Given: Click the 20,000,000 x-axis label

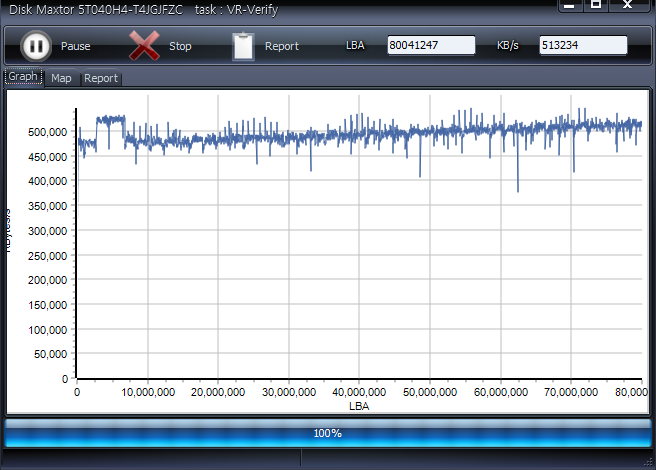Looking at the screenshot, I should pyautogui.click(x=218, y=392).
